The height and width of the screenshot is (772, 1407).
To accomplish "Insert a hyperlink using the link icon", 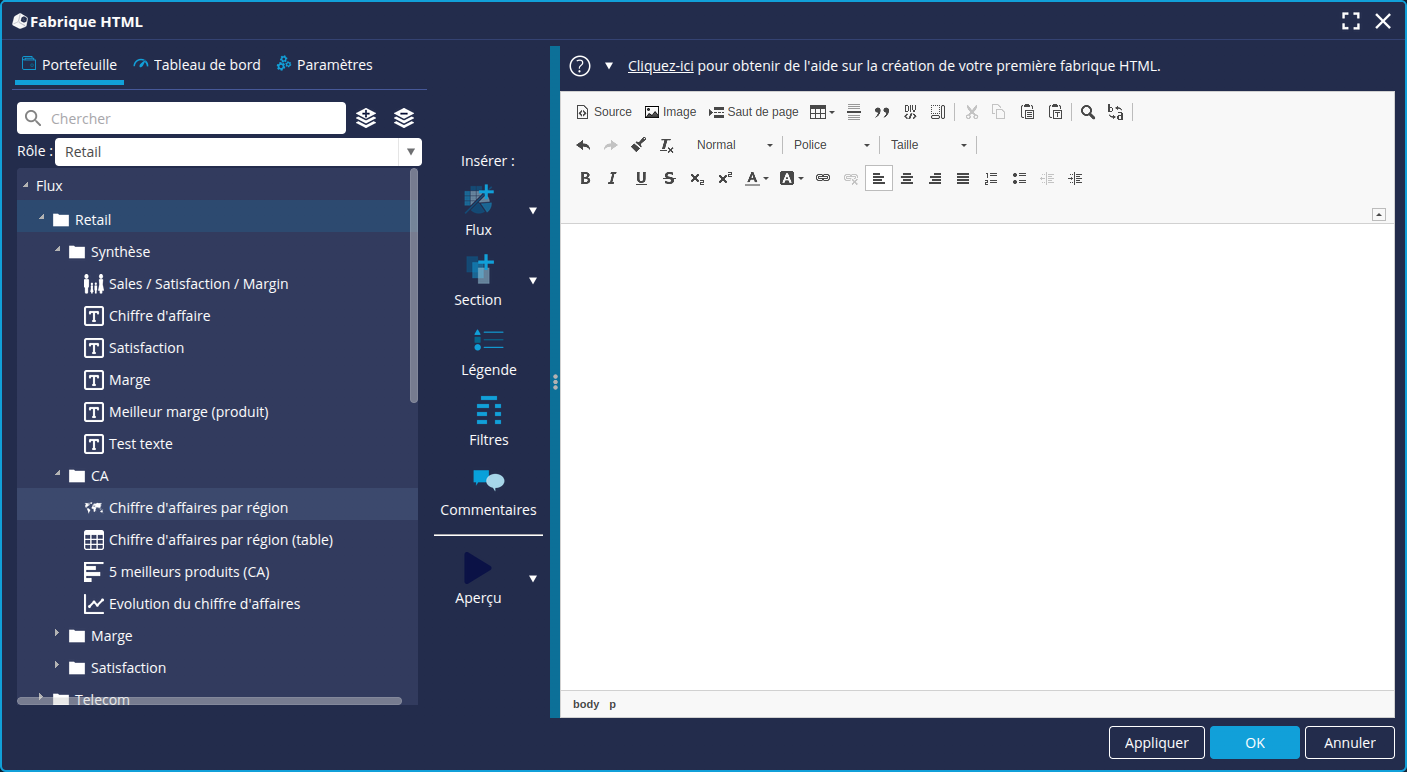I will pyautogui.click(x=823, y=178).
